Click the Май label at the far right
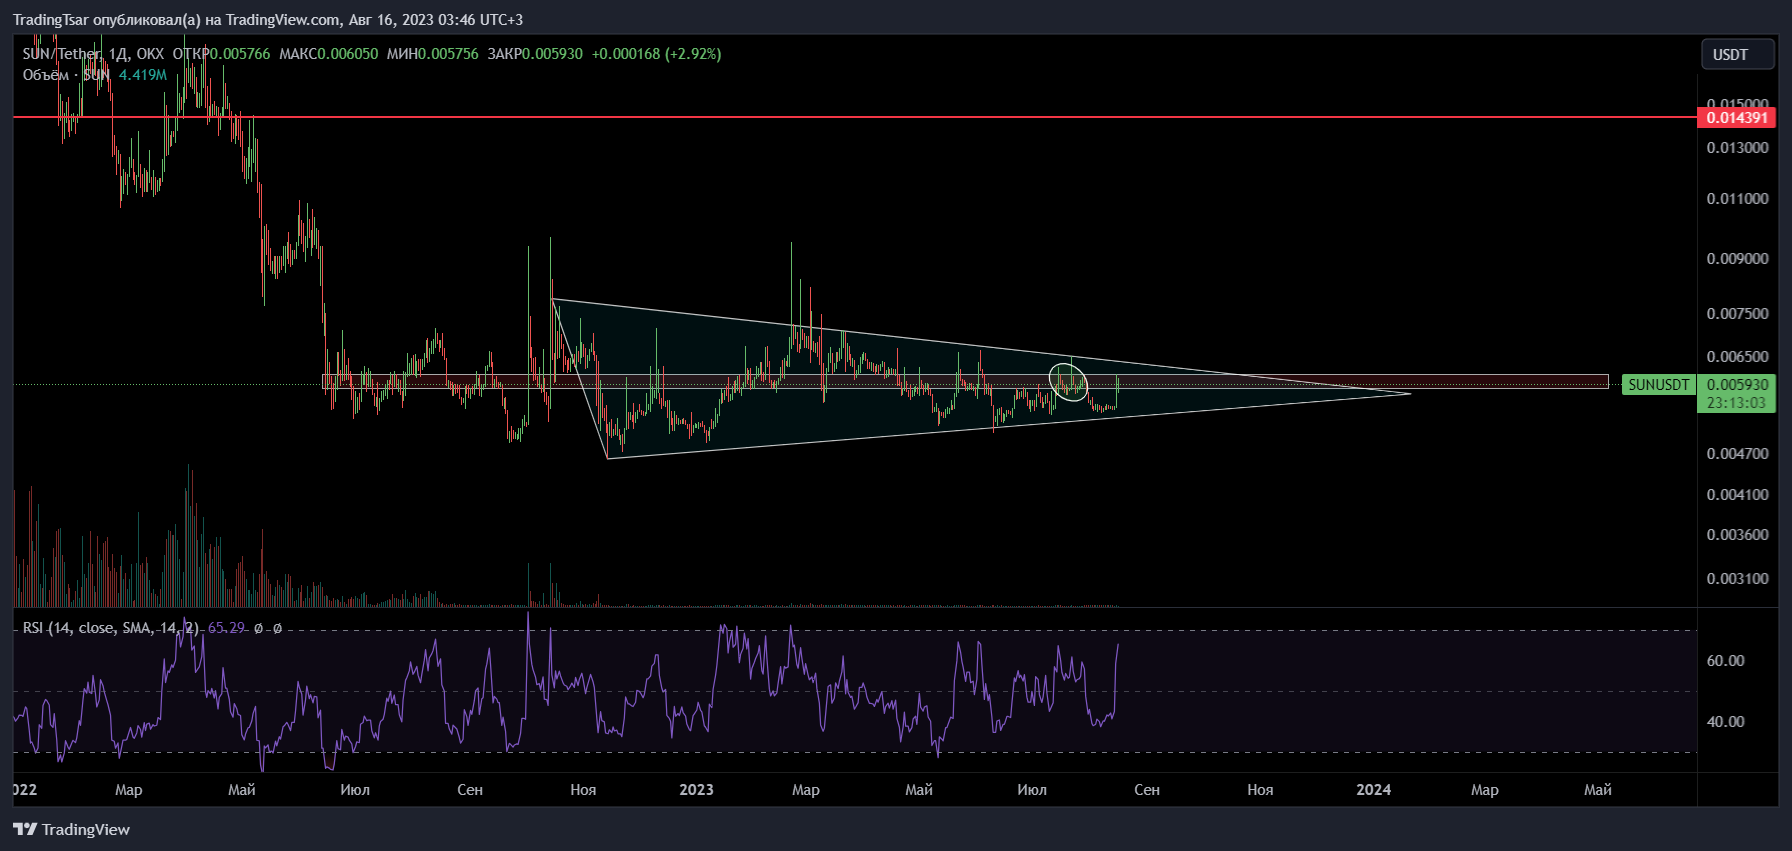1792x851 pixels. tap(1598, 790)
